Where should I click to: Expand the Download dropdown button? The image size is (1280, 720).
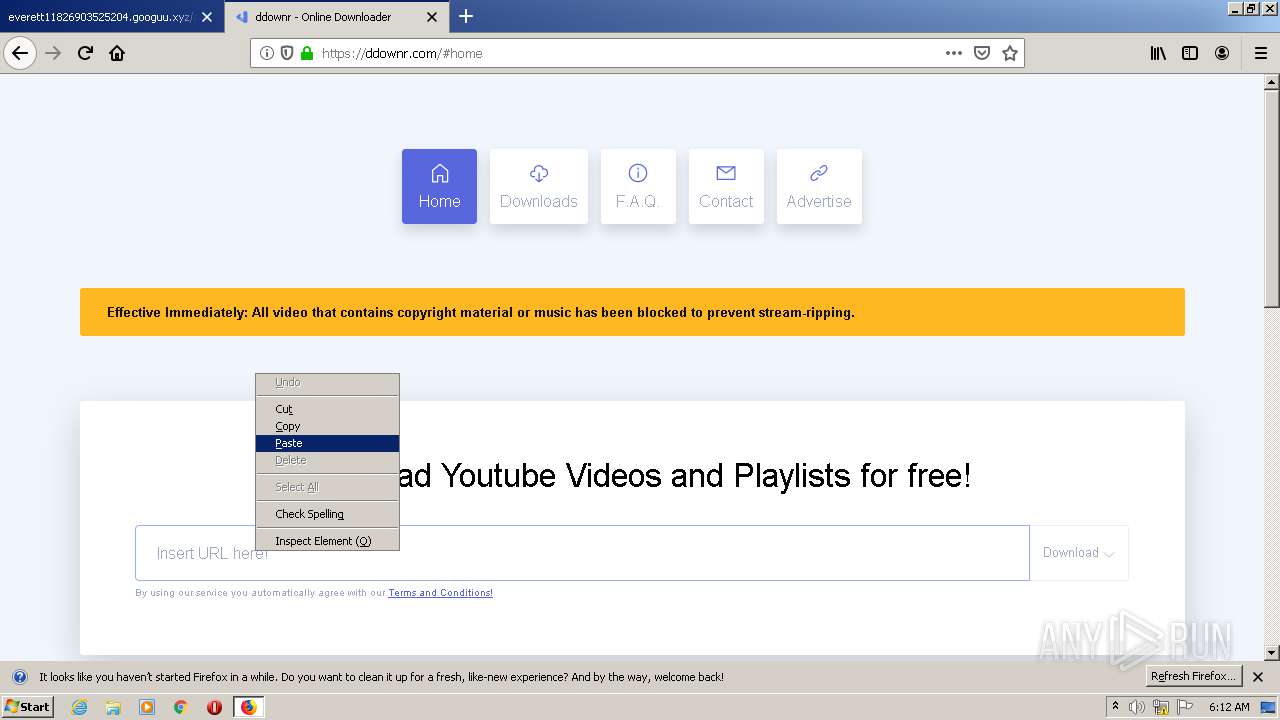1079,553
